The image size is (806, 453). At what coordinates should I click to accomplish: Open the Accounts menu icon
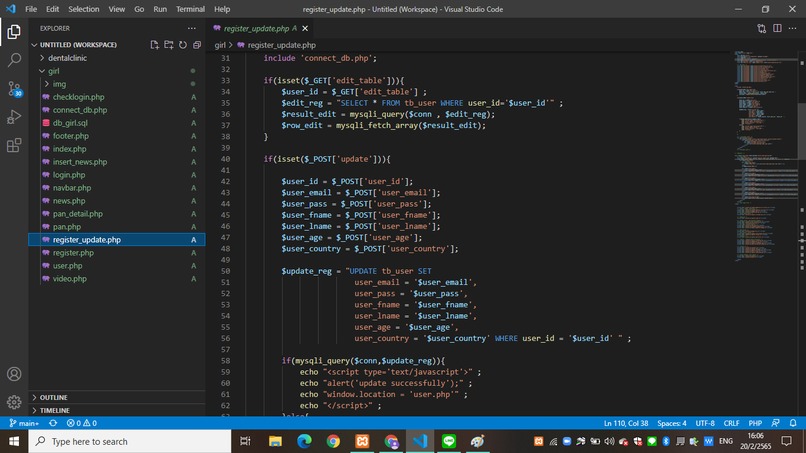pos(14,374)
